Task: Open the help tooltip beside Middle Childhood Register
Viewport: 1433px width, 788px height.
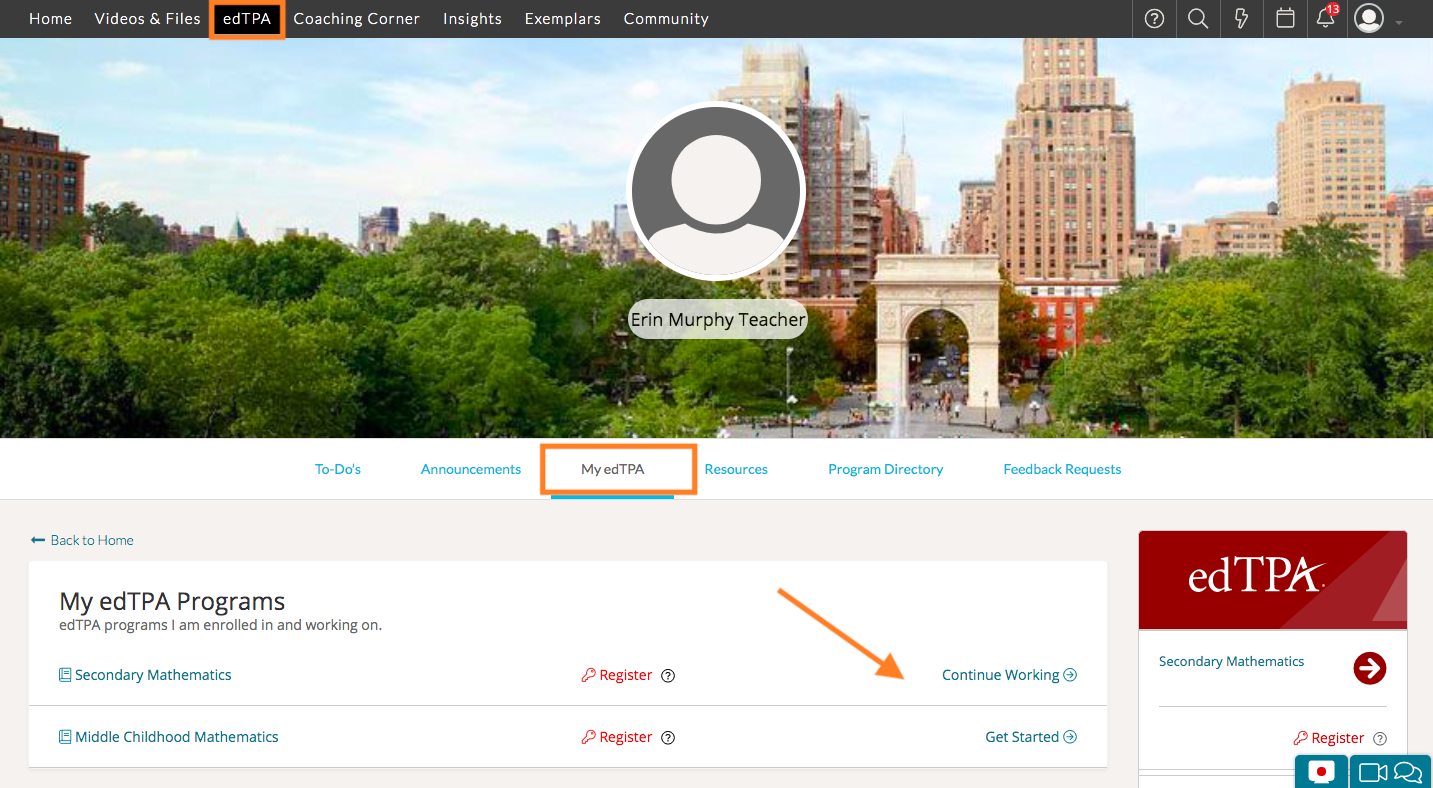Action: tap(667, 737)
